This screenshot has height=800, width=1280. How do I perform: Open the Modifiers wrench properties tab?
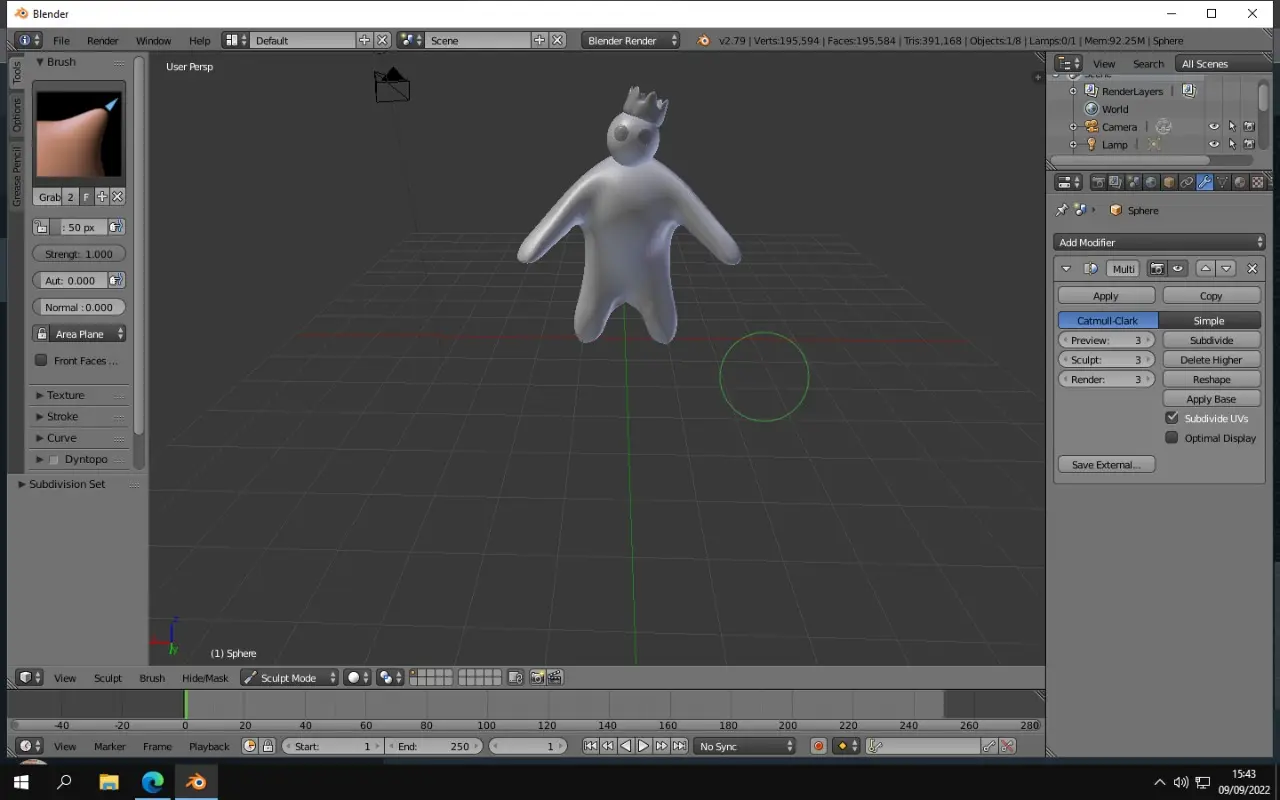click(x=1204, y=182)
